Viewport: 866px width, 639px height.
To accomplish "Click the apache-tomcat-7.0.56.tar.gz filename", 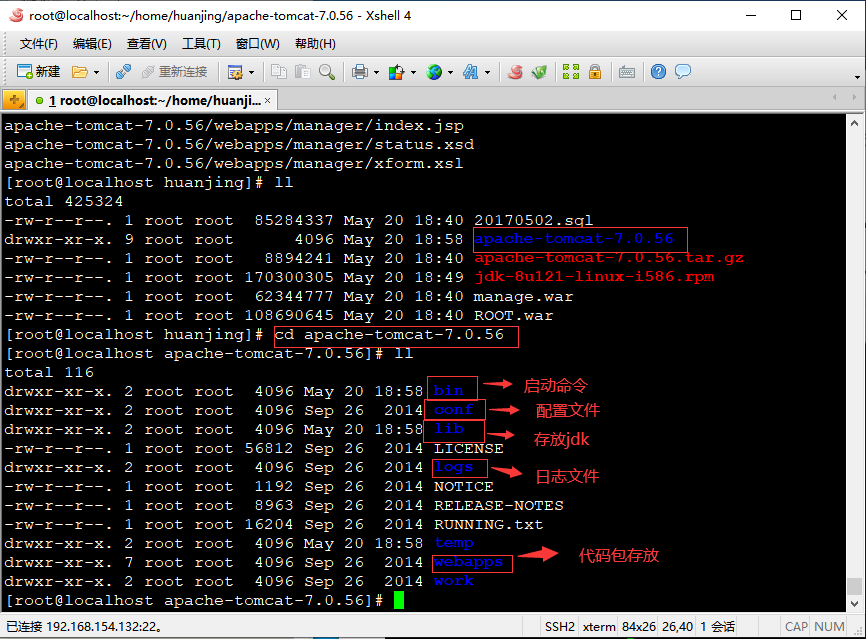I will tap(609, 258).
